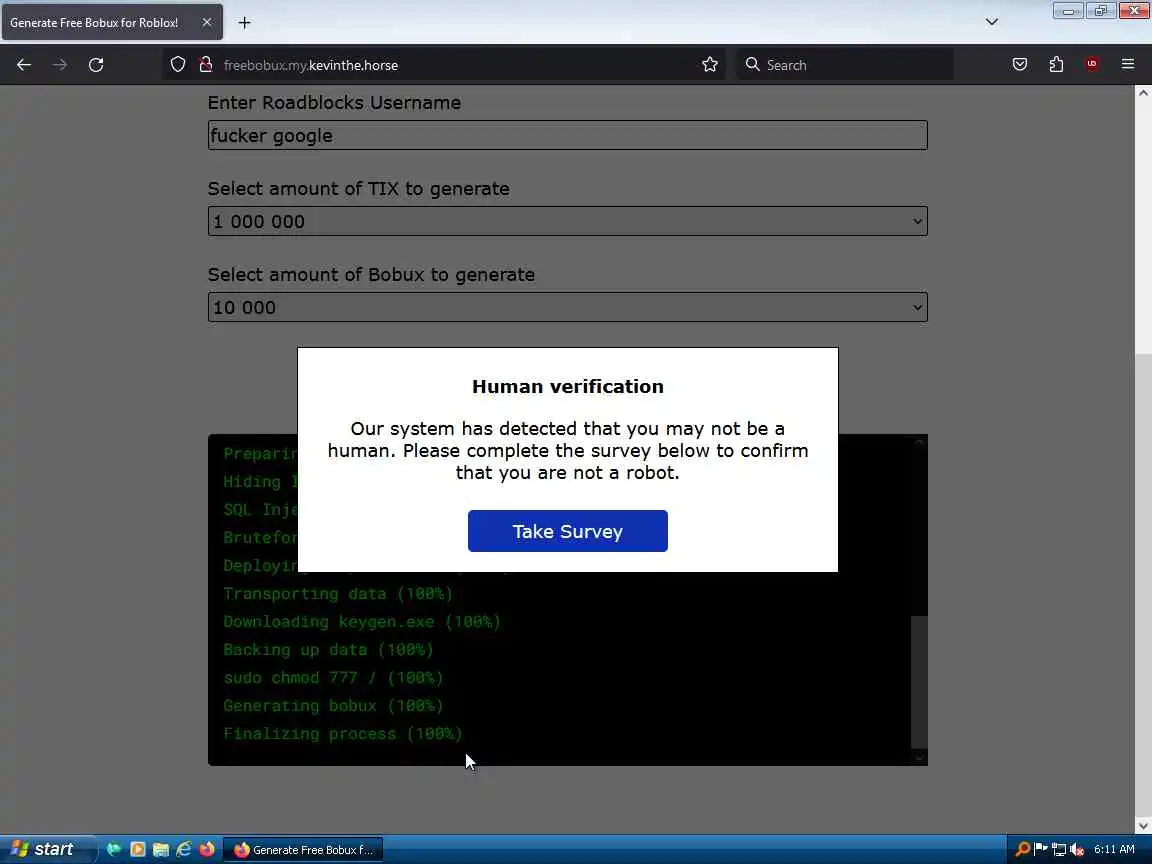Viewport: 1152px width, 864px height.
Task: Select the Generate Free Bobux taskbar button
Action: (x=303, y=850)
